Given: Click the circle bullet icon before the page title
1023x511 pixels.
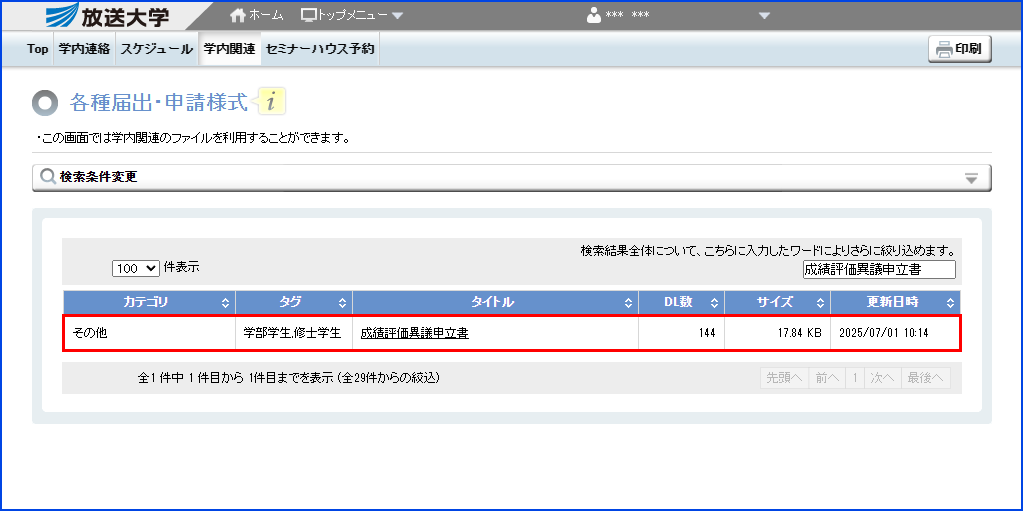Looking at the screenshot, I should tap(44, 103).
